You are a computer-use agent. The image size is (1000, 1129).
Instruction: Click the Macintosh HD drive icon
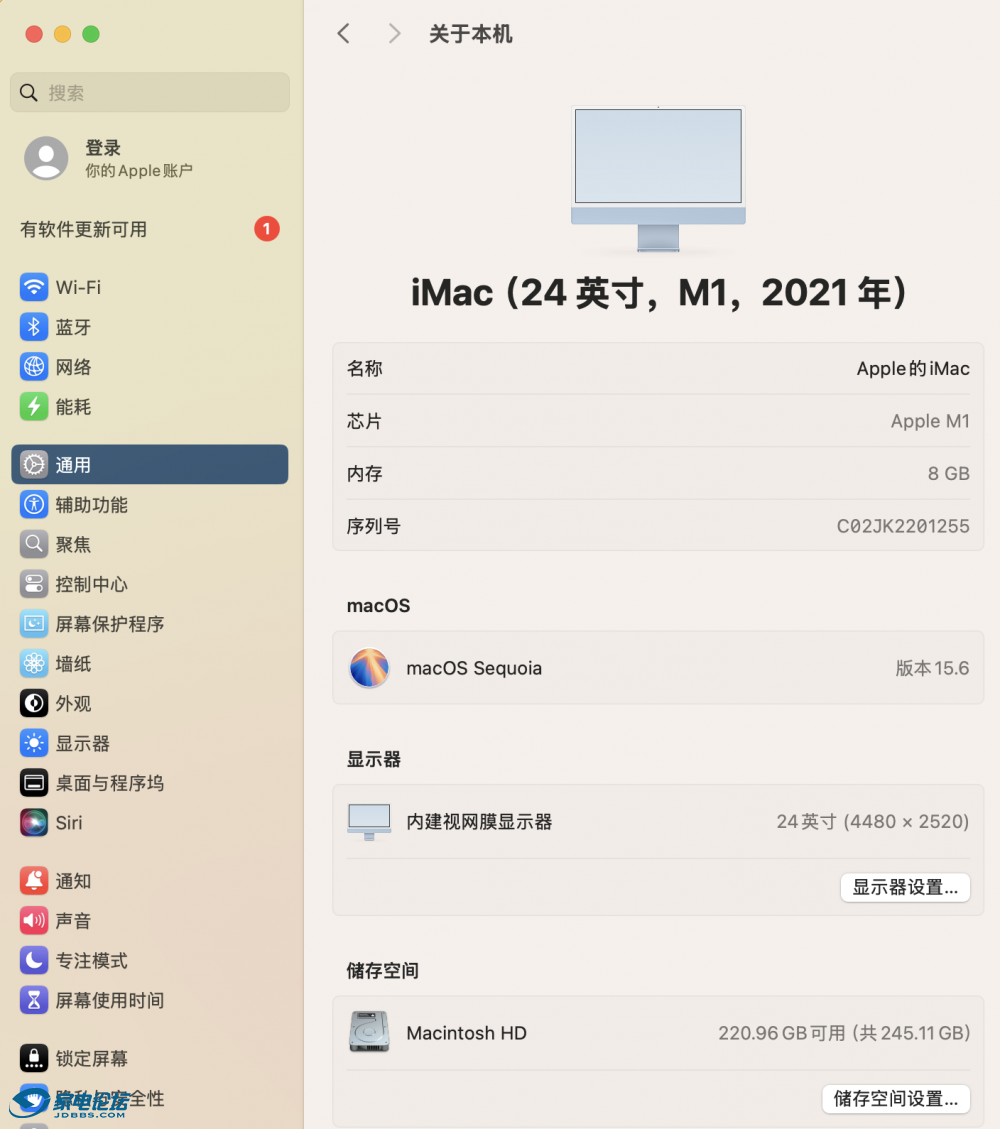pyautogui.click(x=369, y=1032)
